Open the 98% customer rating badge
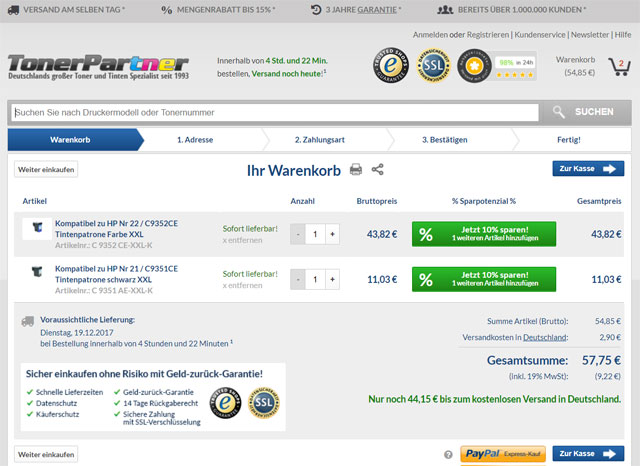Viewport: 640px width, 466px height. pyautogui.click(x=497, y=66)
